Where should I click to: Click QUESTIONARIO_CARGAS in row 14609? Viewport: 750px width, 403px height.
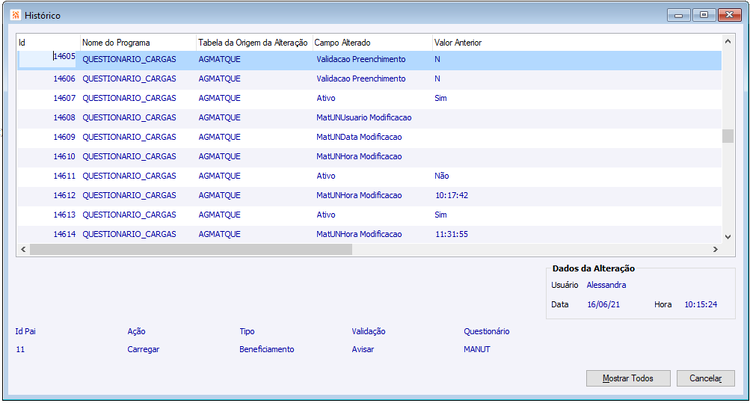click(129, 137)
